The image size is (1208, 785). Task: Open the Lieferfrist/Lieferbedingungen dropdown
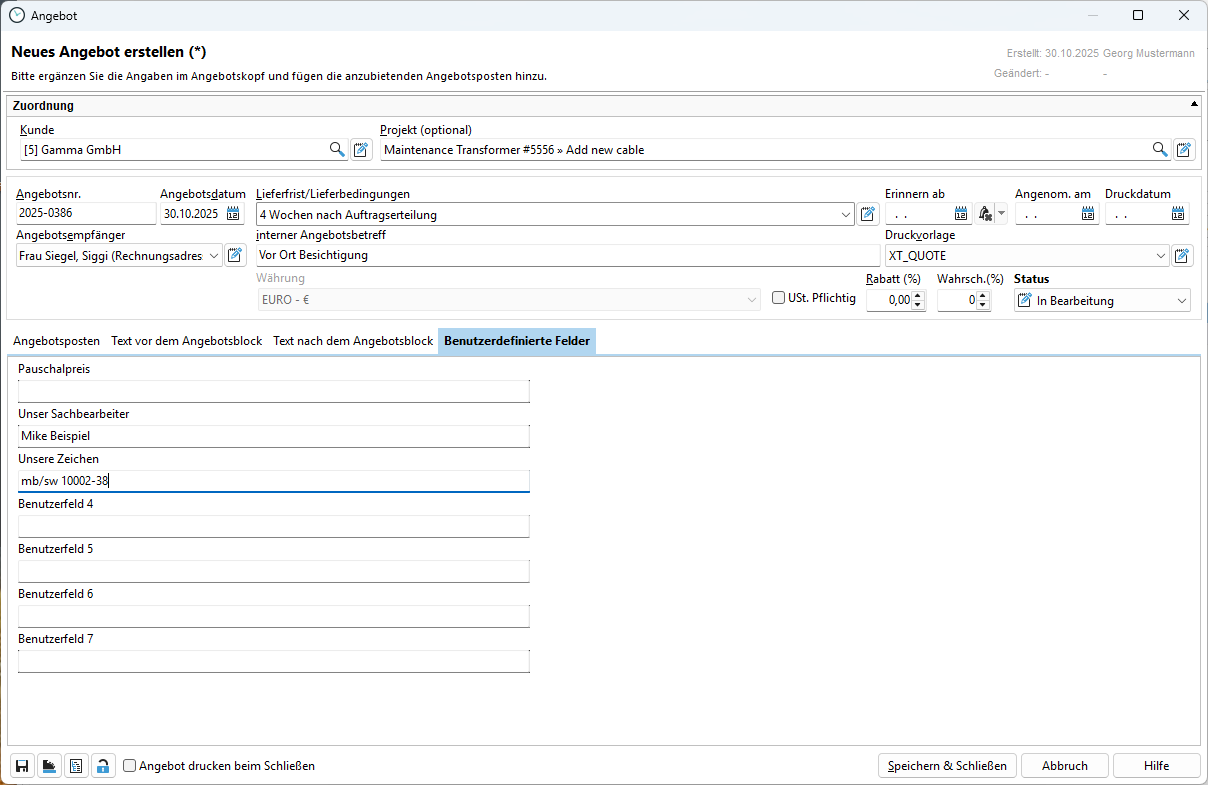(x=846, y=214)
